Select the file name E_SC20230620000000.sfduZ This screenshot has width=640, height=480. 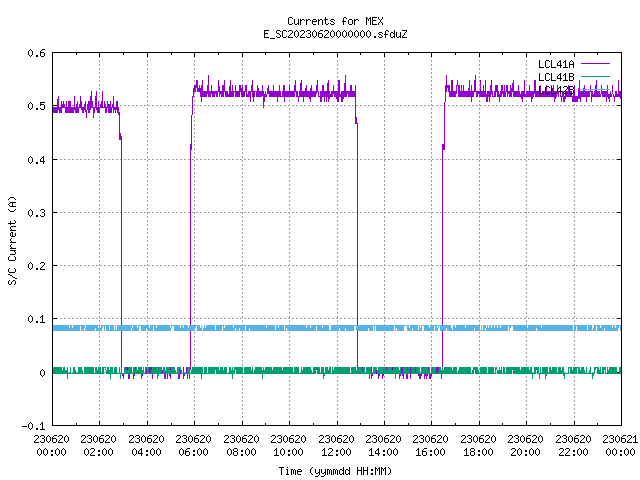(x=335, y=34)
